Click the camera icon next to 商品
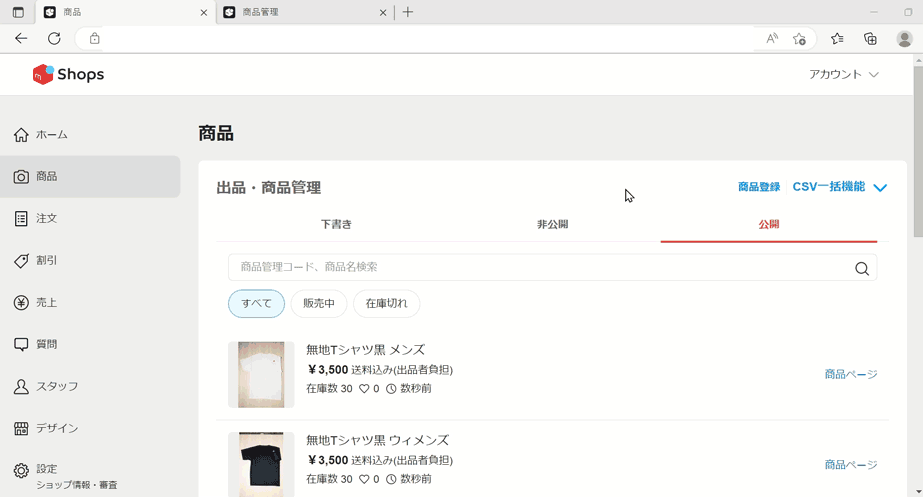This screenshot has height=497, width=923. tap(21, 177)
